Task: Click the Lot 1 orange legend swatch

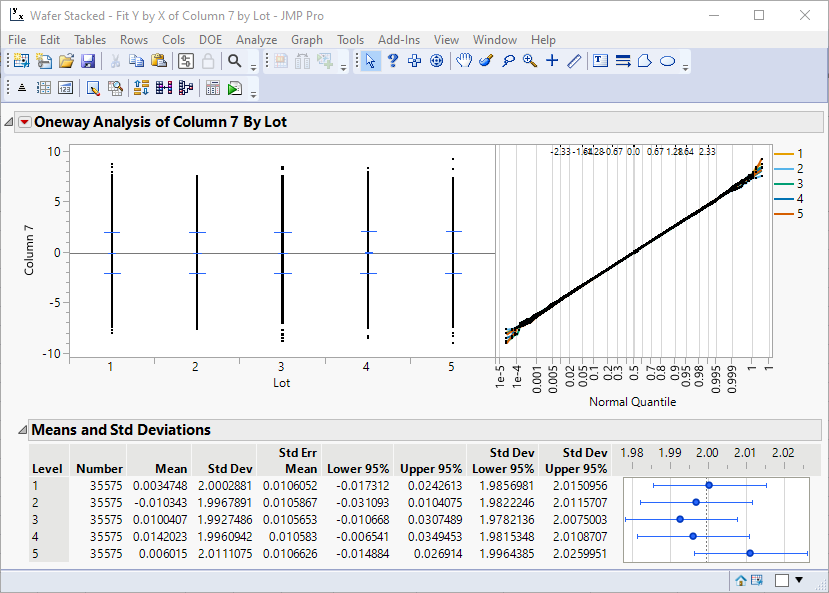Action: point(783,154)
